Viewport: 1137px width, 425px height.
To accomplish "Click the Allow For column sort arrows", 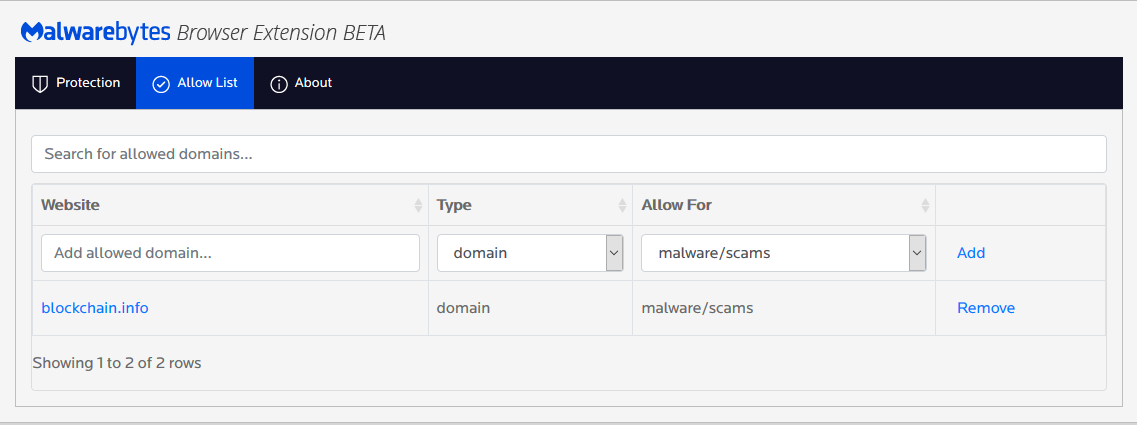I will coord(925,205).
